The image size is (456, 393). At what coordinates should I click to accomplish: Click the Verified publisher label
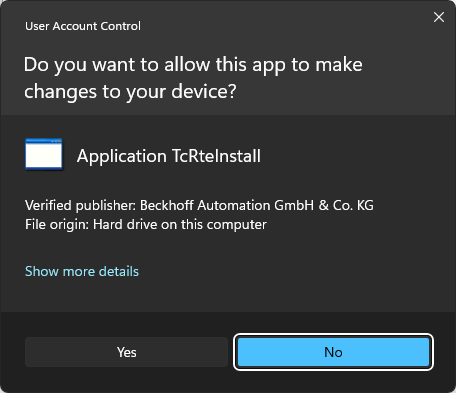tap(80, 205)
